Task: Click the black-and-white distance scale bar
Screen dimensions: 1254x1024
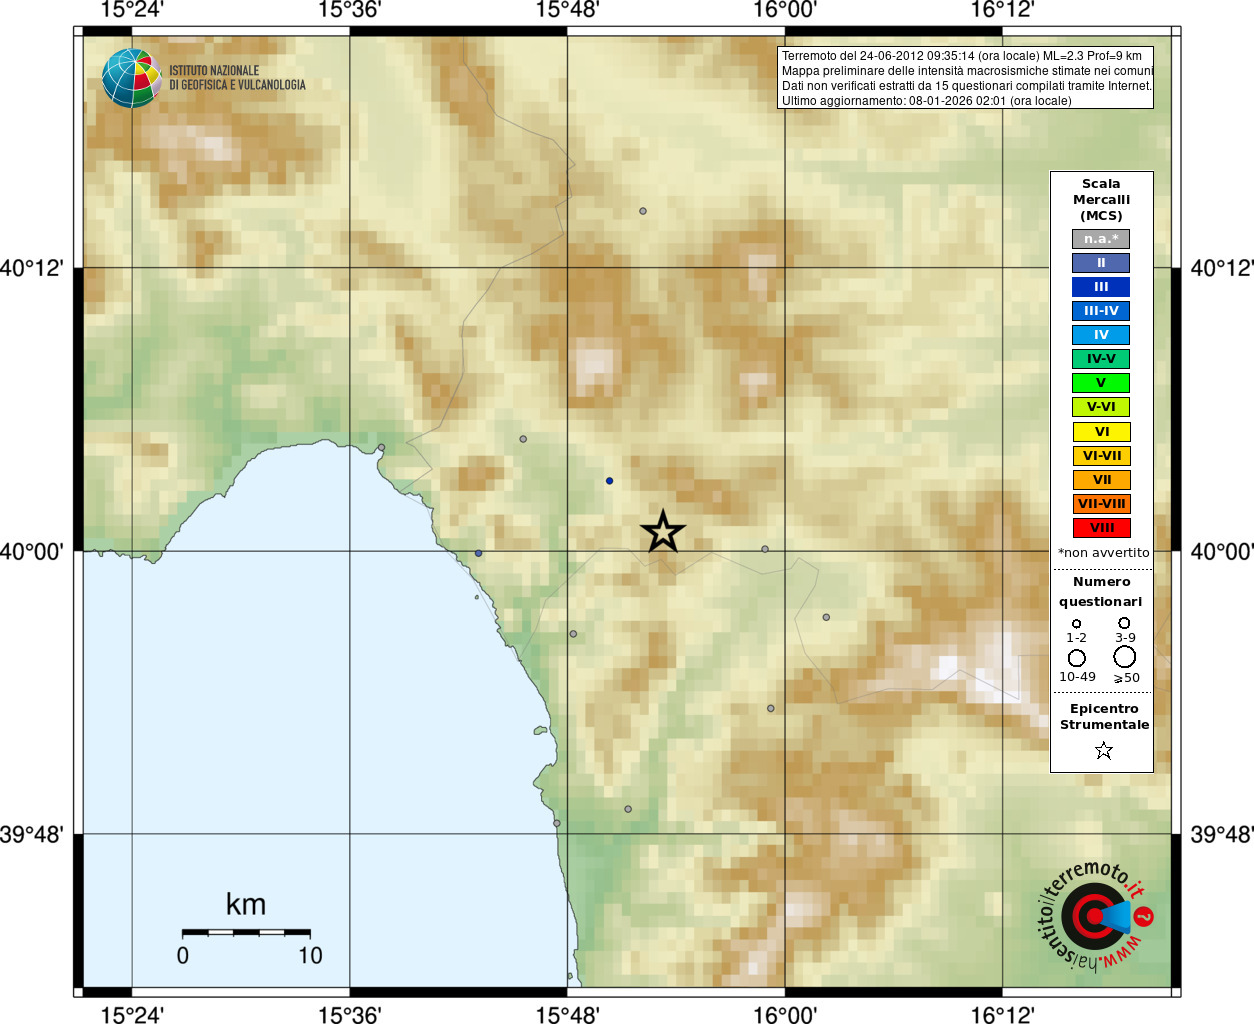Action: coord(246,932)
